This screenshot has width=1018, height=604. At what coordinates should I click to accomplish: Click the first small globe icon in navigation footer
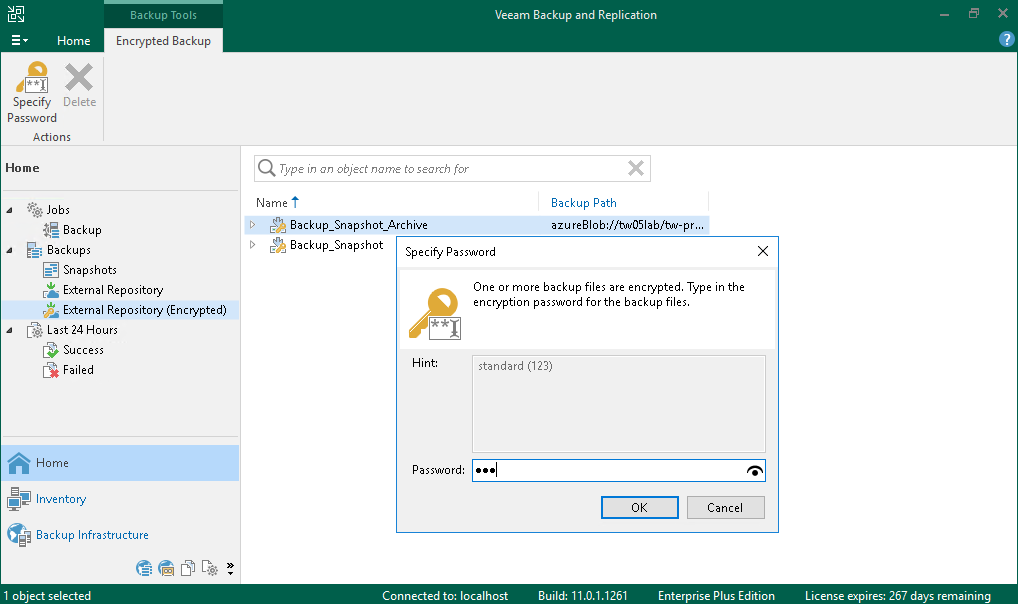(144, 568)
